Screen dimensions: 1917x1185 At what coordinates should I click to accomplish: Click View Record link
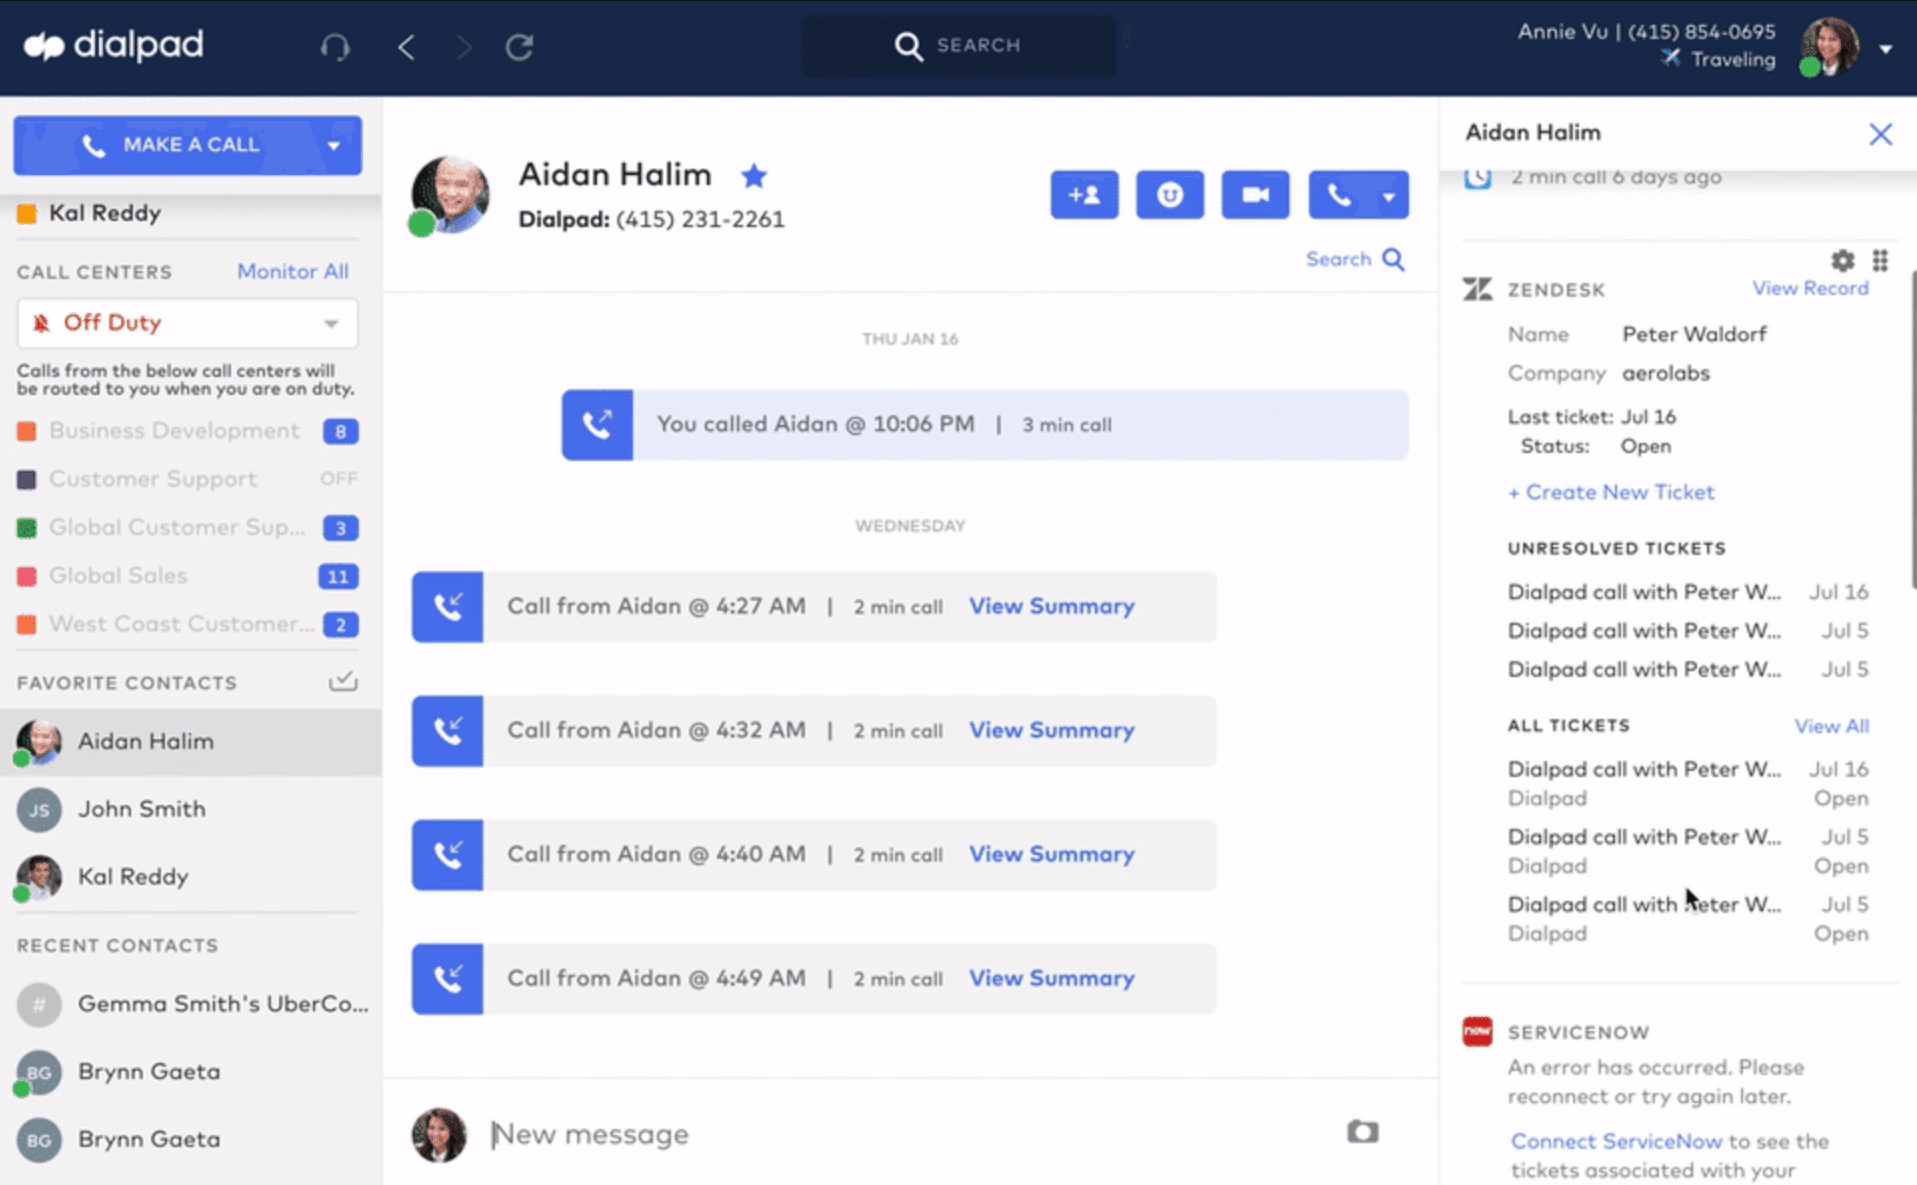click(1810, 289)
